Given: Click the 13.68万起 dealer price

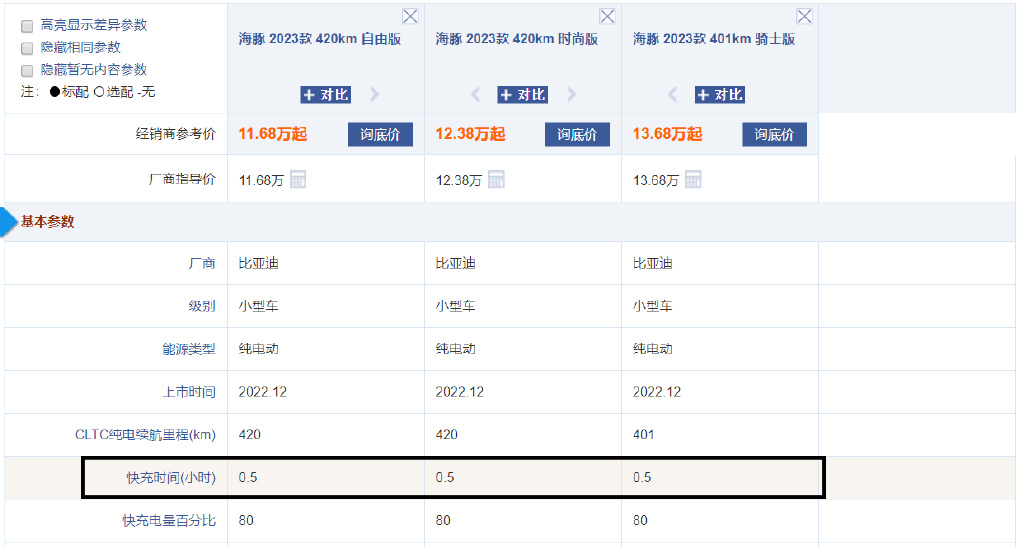Looking at the screenshot, I should click(667, 134).
